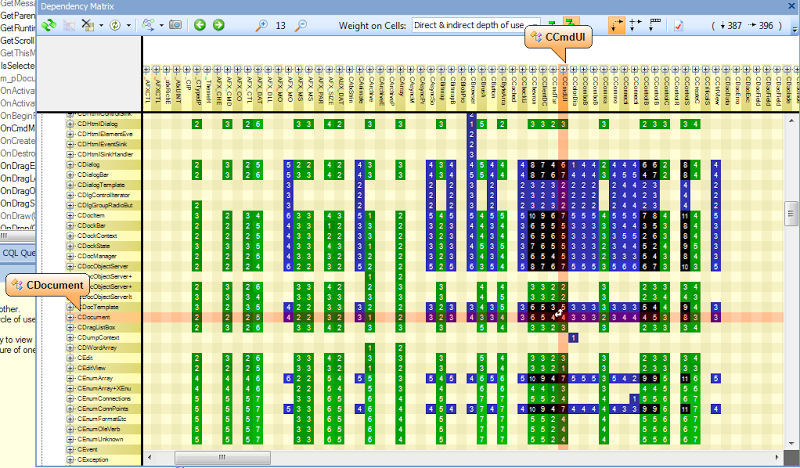This screenshot has height=468, width=800.
Task: Expand the CException row node
Action: click(x=70, y=460)
